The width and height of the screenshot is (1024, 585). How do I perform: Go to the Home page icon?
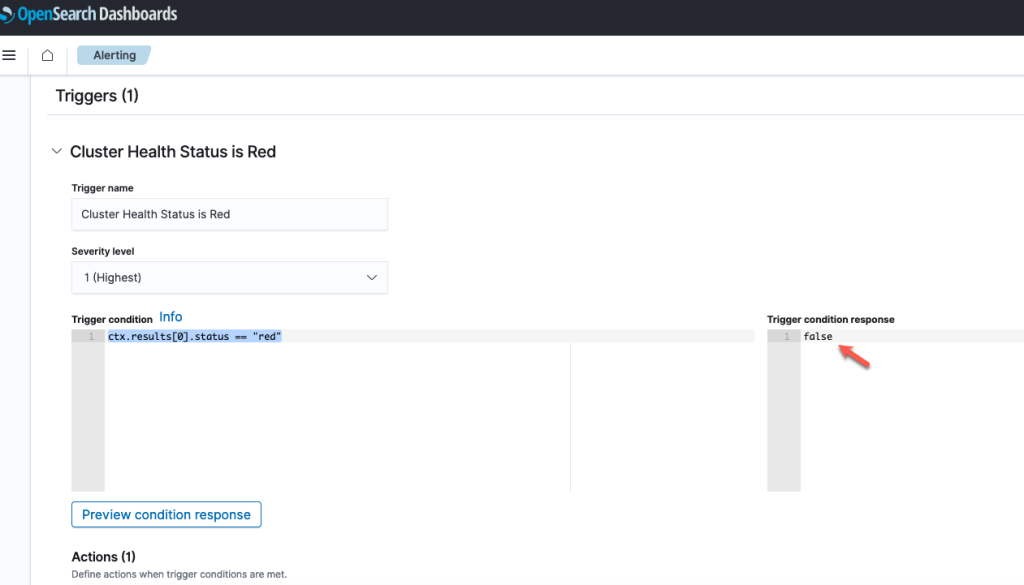point(48,55)
